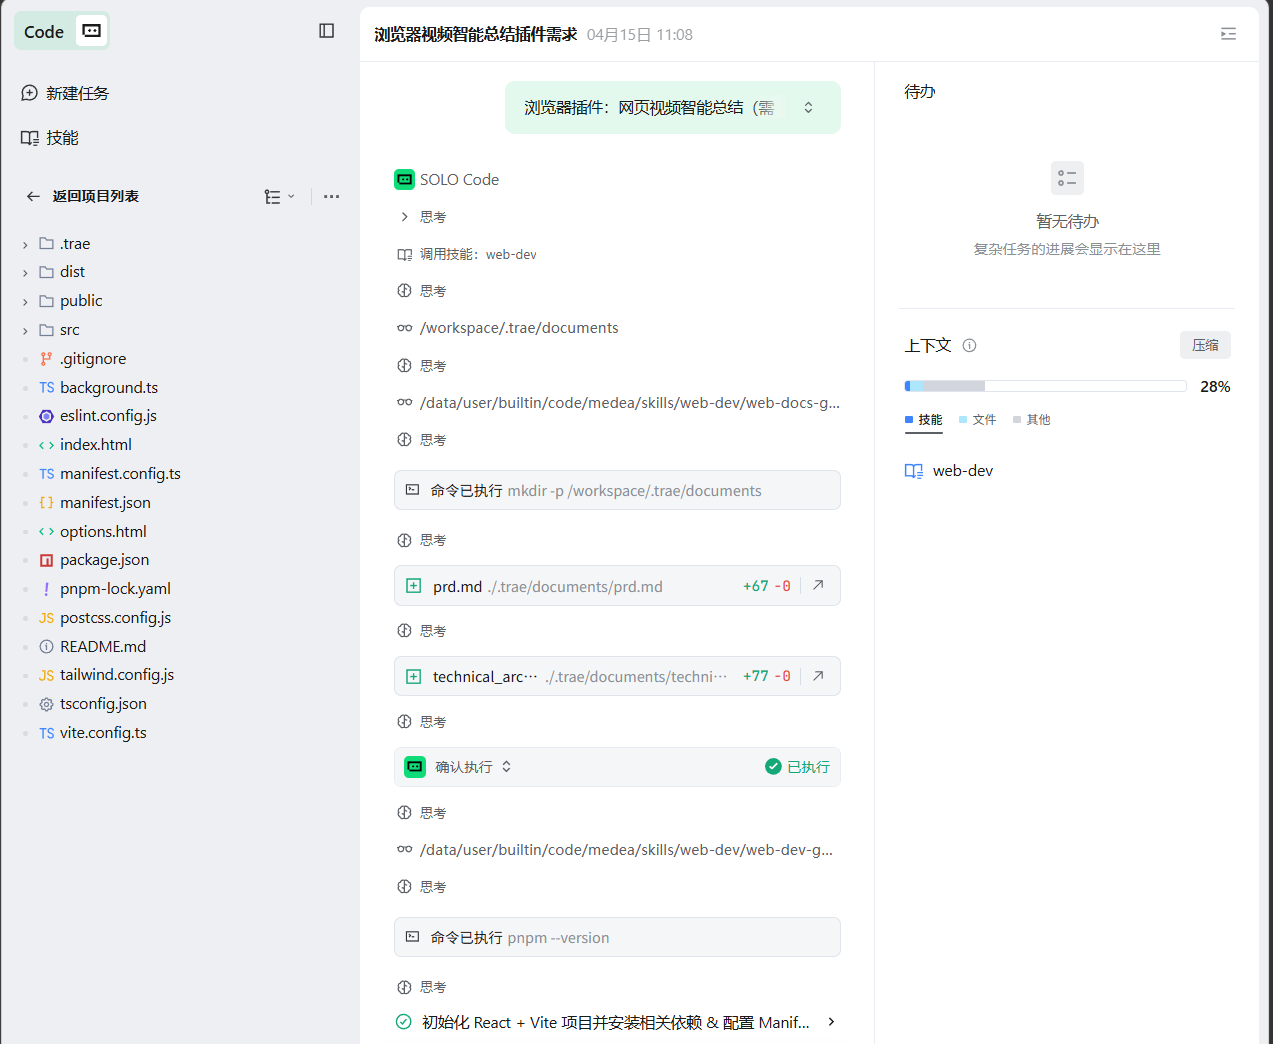Open tsconfig.json file
The height and width of the screenshot is (1044, 1273).
(x=93, y=704)
